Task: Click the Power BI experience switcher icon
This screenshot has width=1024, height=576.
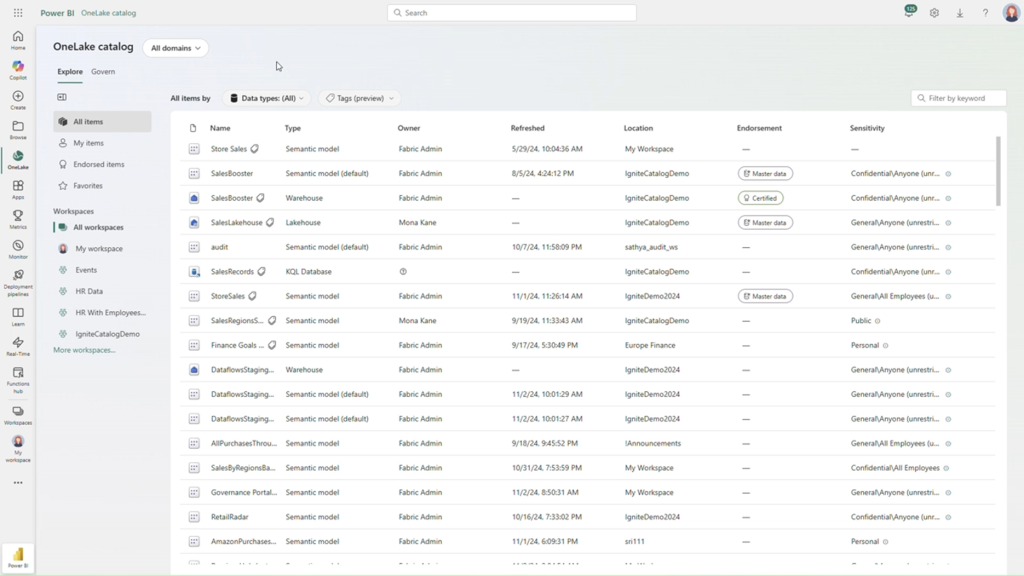Action: [x=18, y=557]
